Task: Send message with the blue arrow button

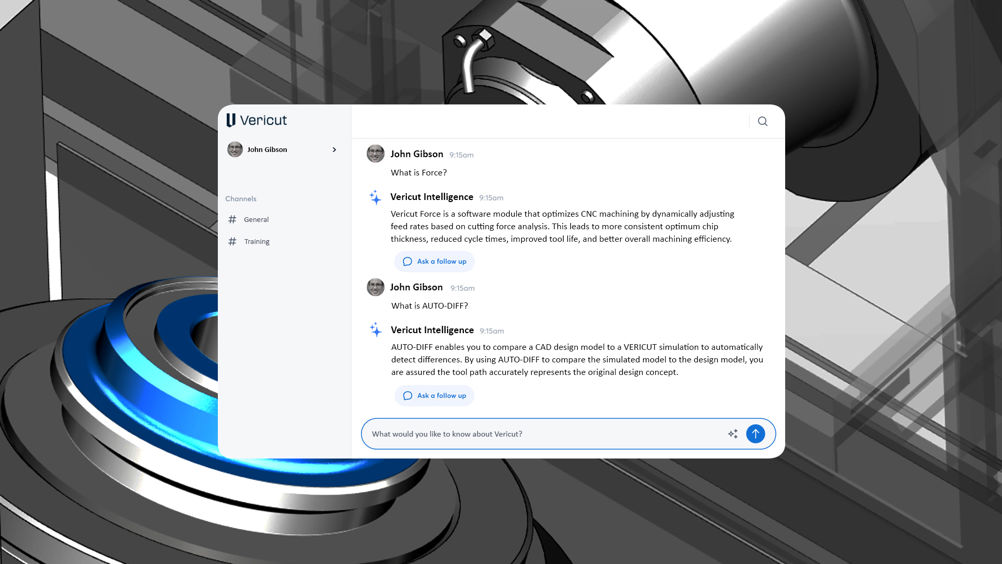Action: pos(755,434)
